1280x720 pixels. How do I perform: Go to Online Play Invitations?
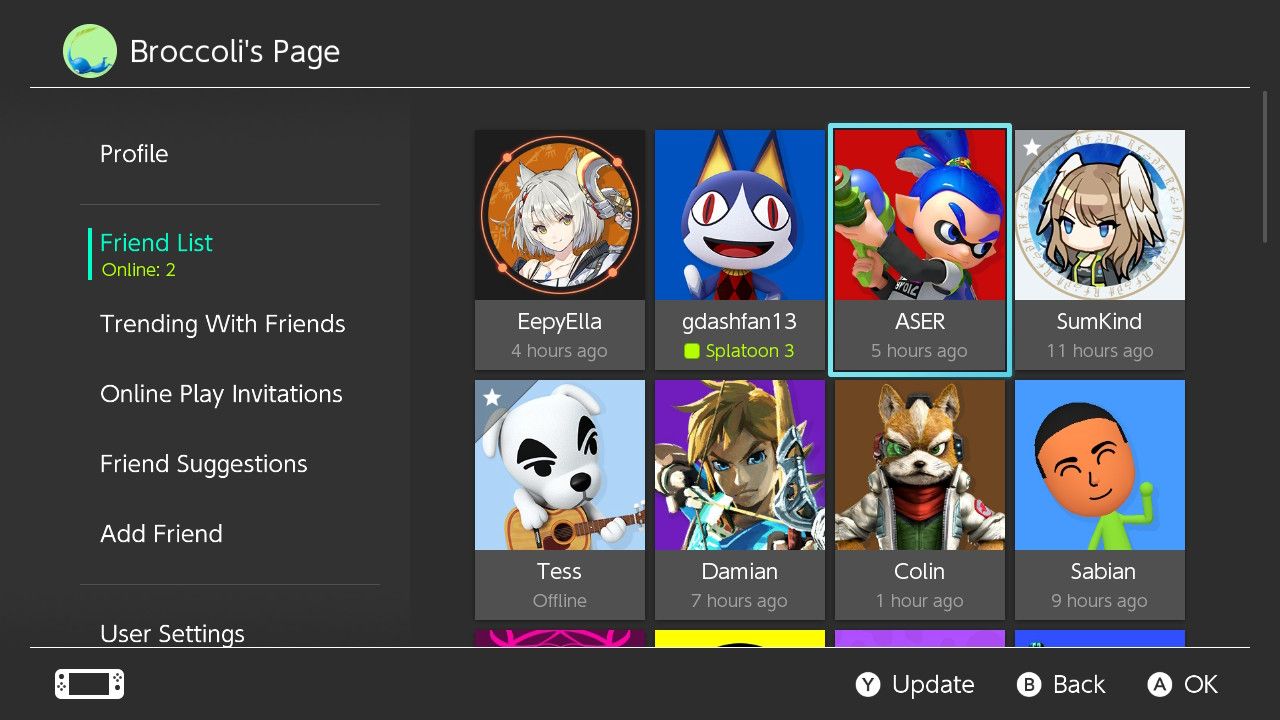click(221, 394)
